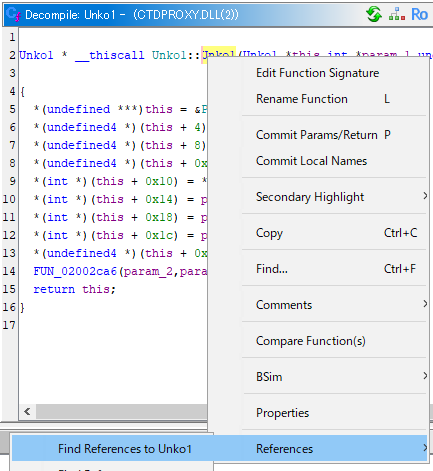Click 'return this;' on line 15
This screenshot has width=433, height=471.
[74, 289]
